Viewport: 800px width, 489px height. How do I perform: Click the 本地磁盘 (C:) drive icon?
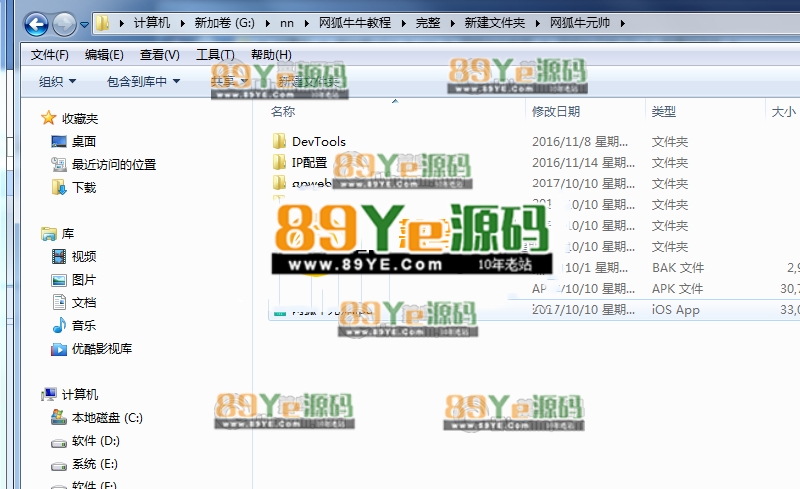[x=59, y=418]
